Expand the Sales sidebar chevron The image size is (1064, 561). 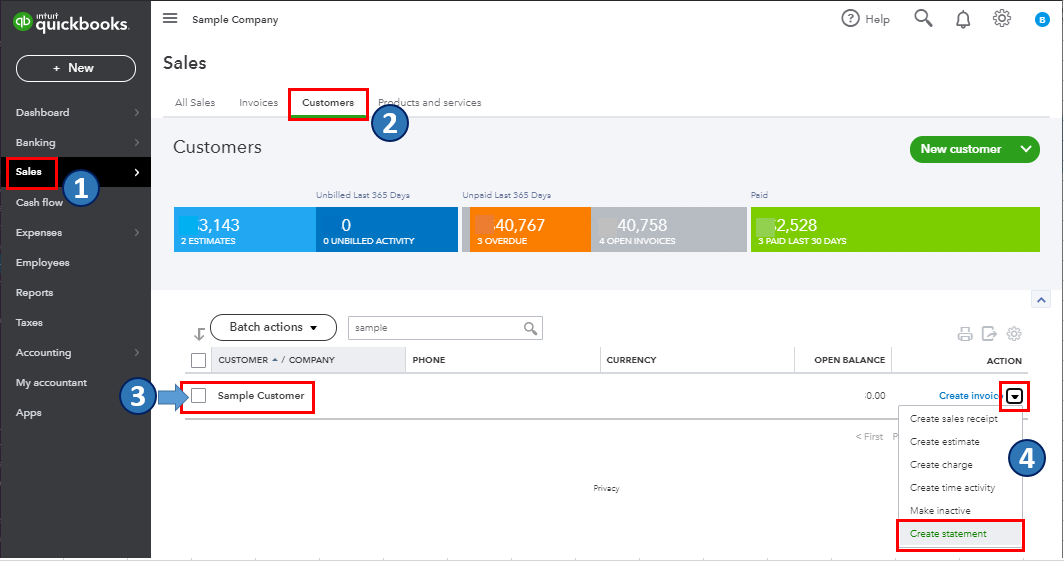click(x=136, y=172)
